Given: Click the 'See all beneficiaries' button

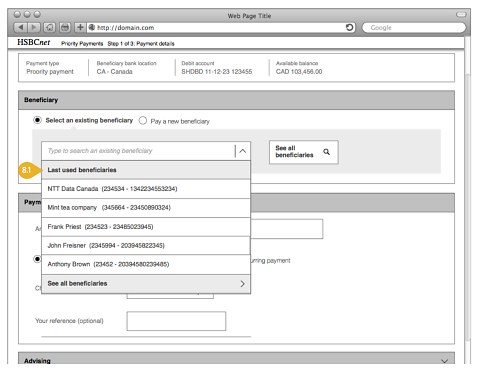Looking at the screenshot, I should (x=304, y=152).
